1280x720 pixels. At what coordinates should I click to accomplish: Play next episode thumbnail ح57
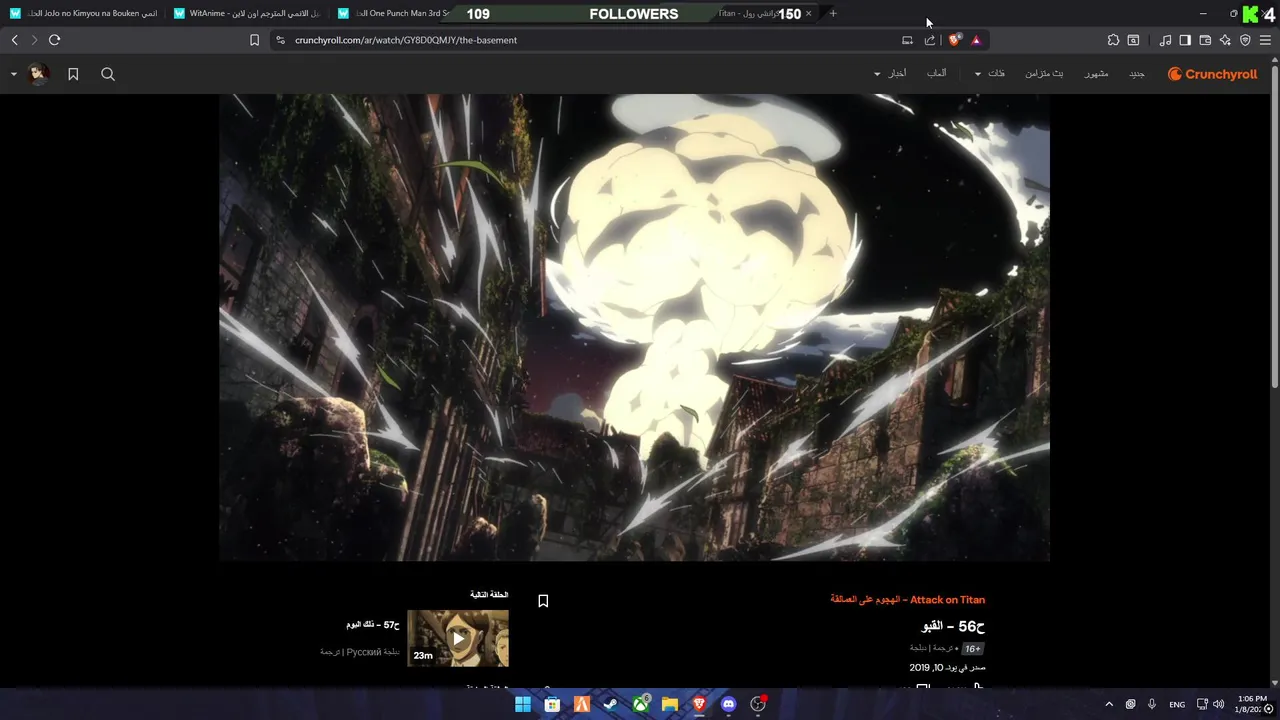(458, 638)
